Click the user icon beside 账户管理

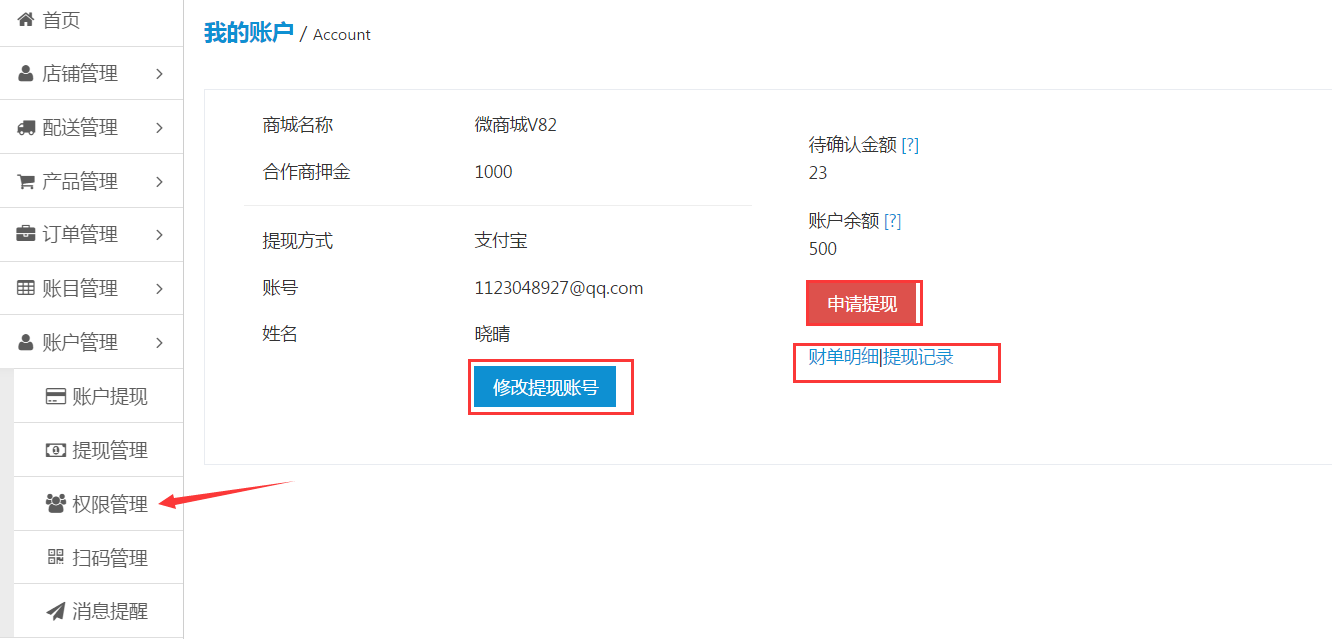click(26, 342)
